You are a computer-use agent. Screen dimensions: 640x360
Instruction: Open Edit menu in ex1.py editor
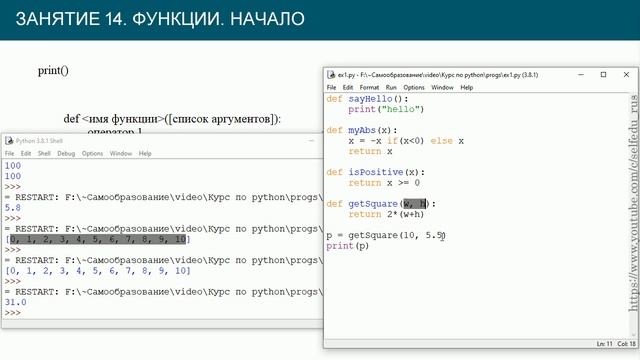point(348,87)
